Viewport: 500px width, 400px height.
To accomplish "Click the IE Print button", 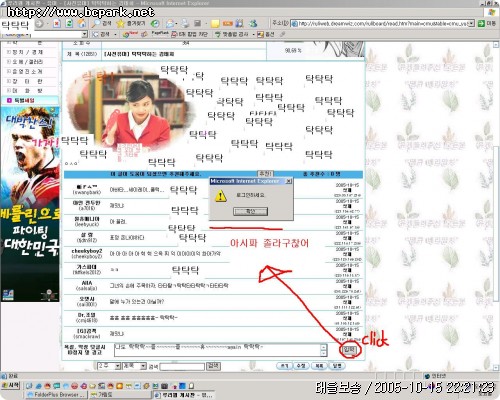I will coord(185,24).
